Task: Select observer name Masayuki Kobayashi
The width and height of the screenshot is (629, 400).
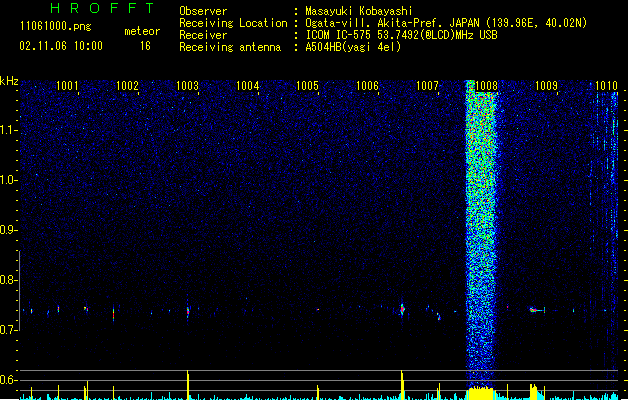Action: pos(359,11)
